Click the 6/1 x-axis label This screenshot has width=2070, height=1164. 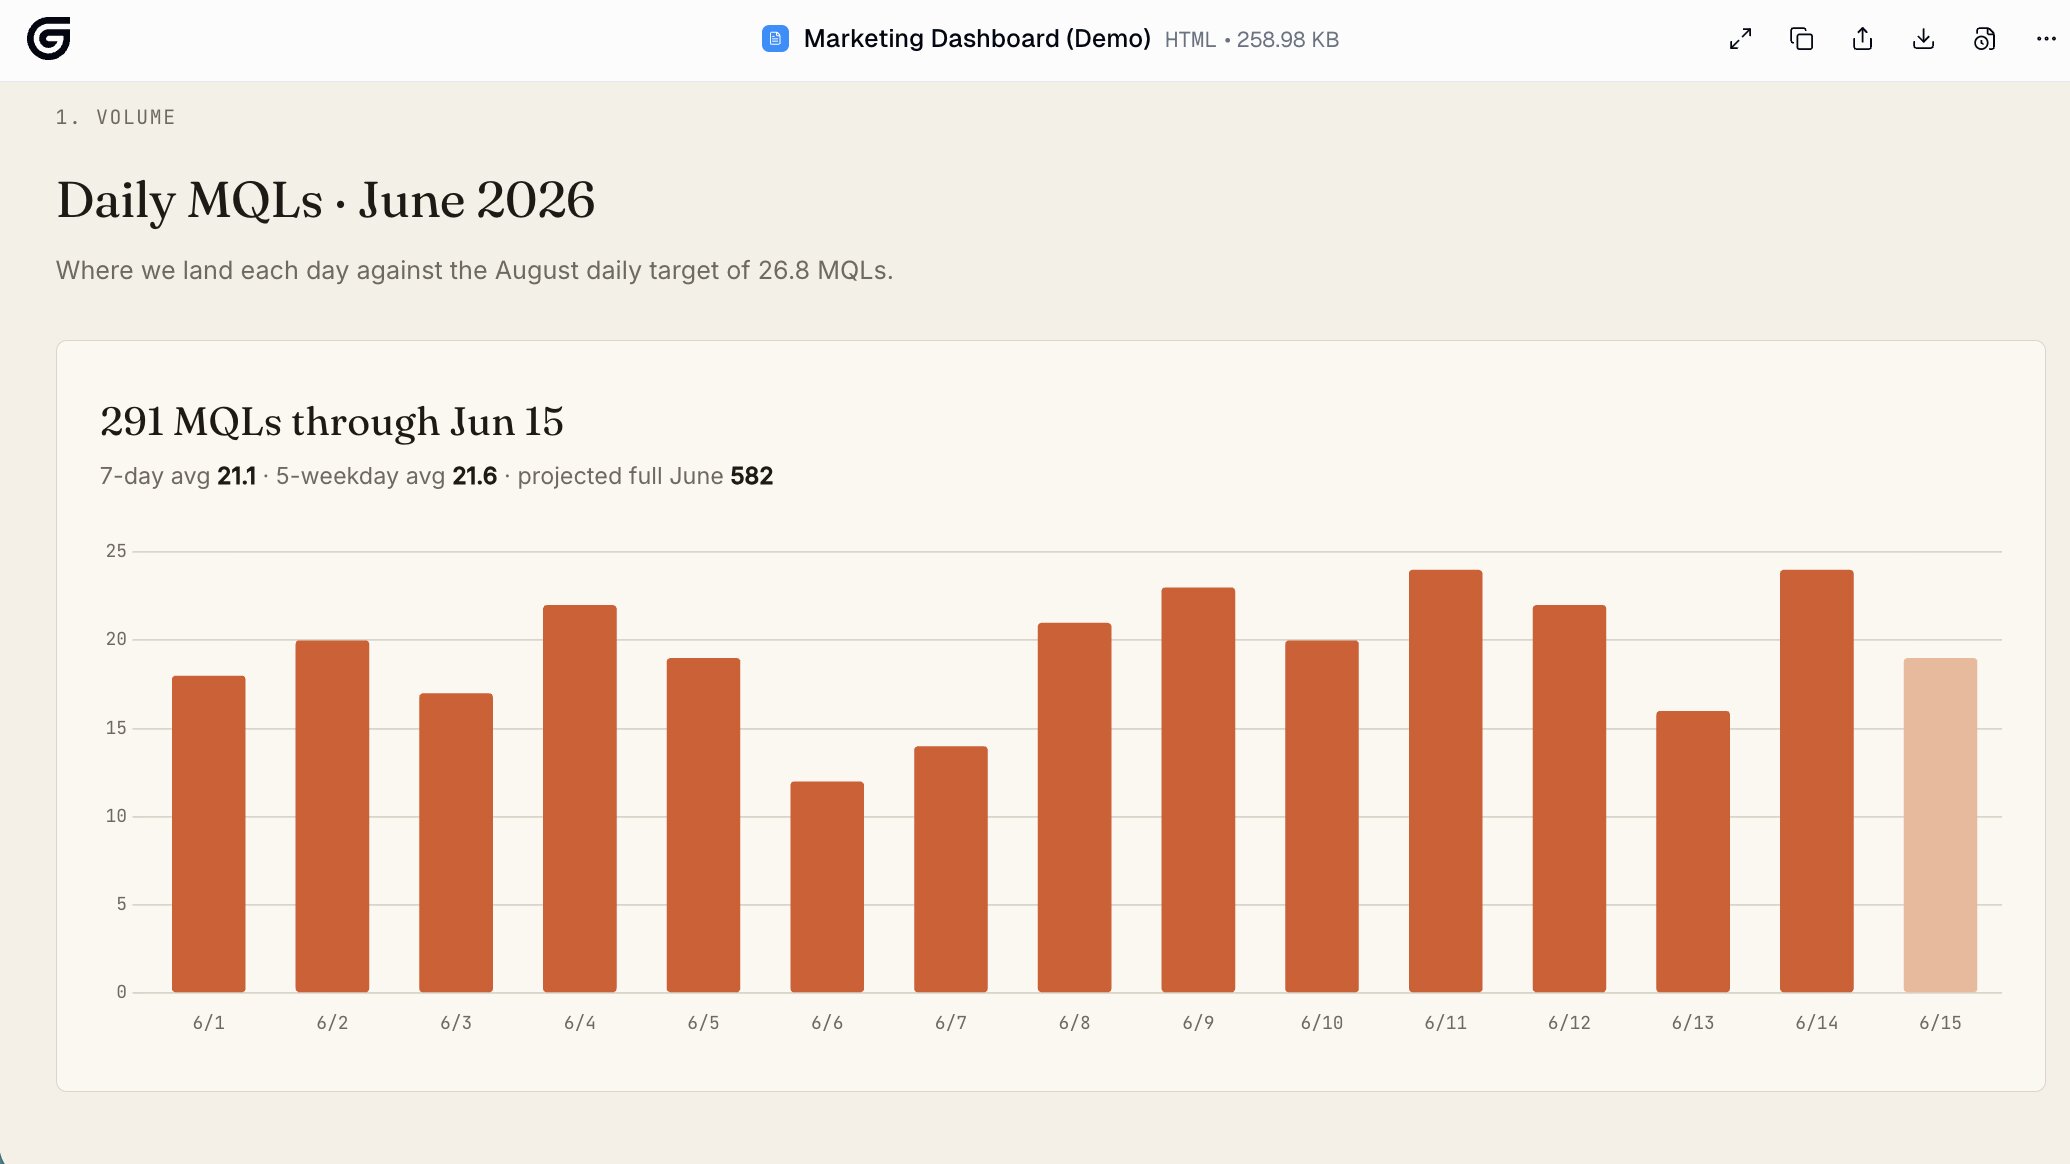point(208,1023)
